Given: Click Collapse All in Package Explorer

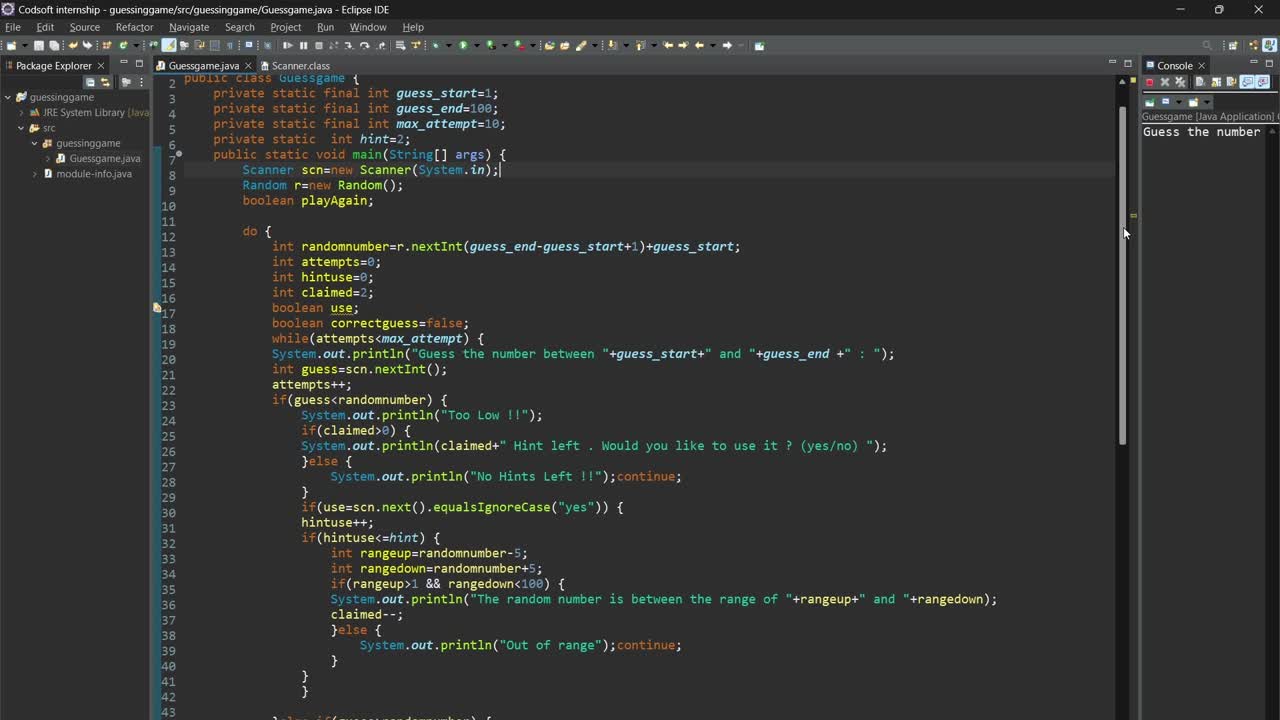Looking at the screenshot, I should click(x=90, y=82).
